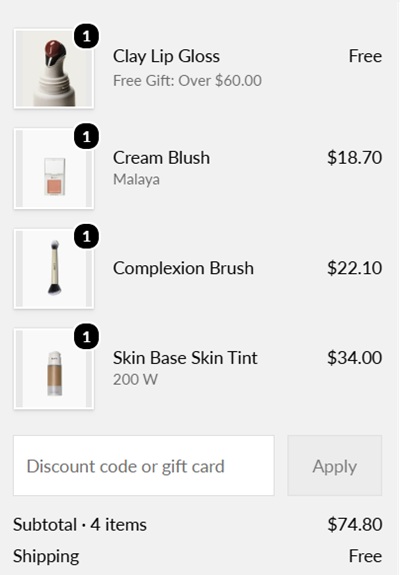Focus the Discount code or gift card field
The width and height of the screenshot is (400, 575).
(x=144, y=466)
